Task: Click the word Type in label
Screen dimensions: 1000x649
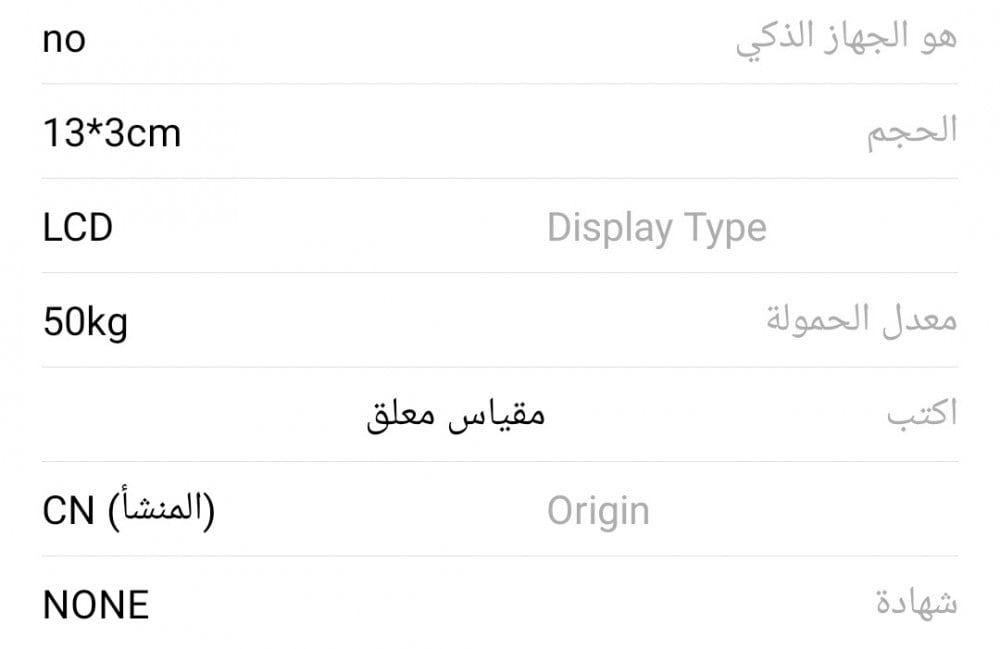Action: [x=726, y=228]
